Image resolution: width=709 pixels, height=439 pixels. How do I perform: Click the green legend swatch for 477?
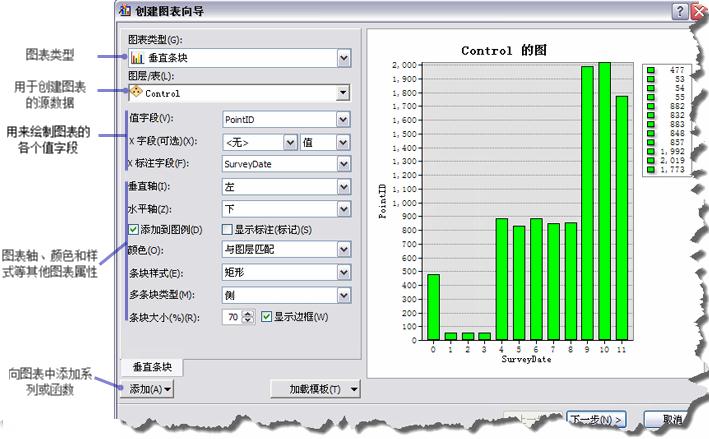651,70
